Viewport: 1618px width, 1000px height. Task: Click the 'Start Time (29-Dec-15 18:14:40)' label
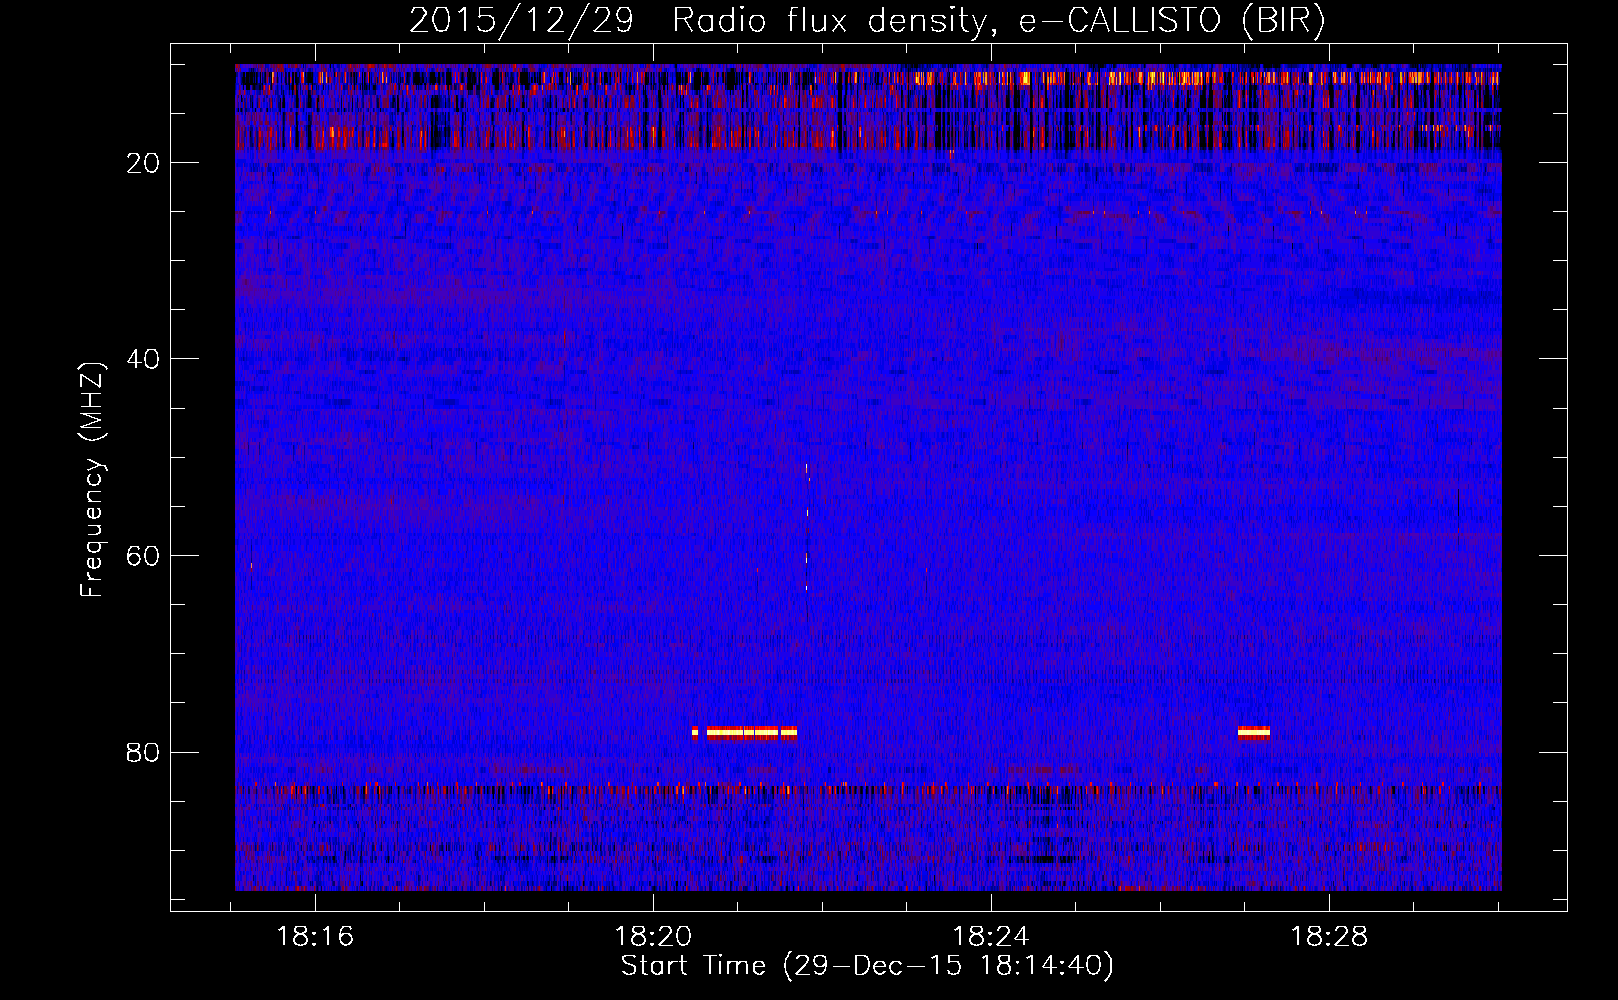click(x=867, y=966)
